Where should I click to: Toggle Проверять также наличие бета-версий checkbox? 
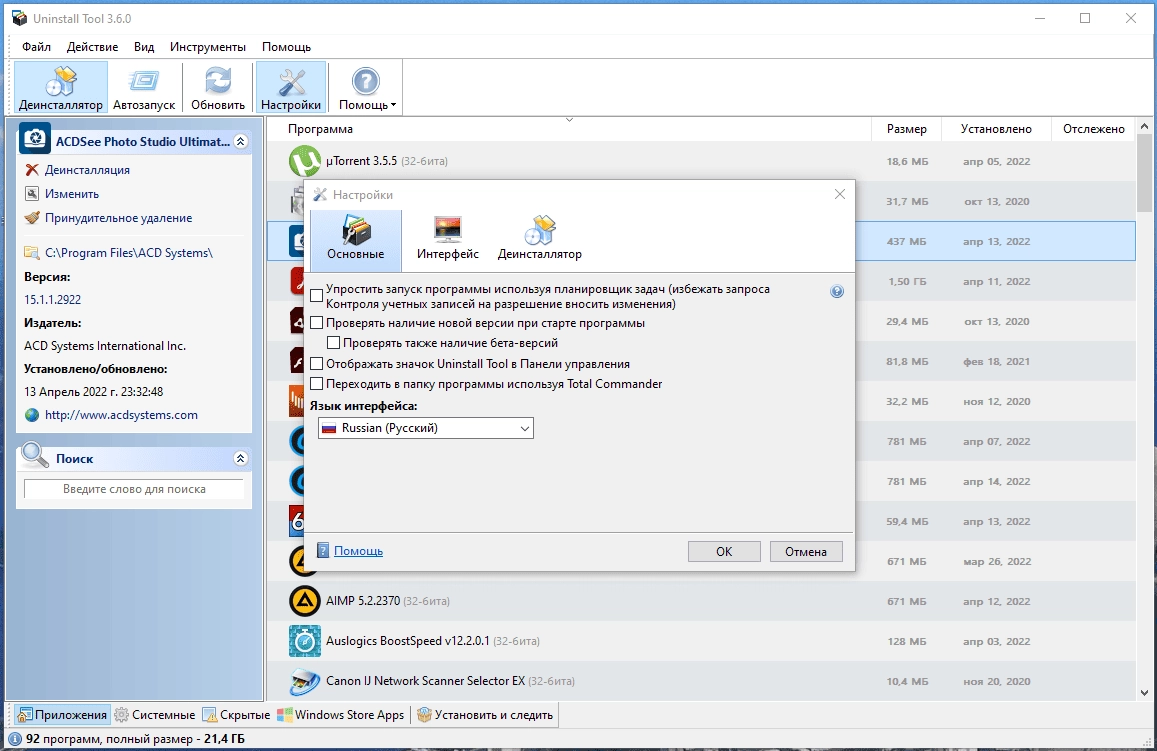(x=334, y=342)
